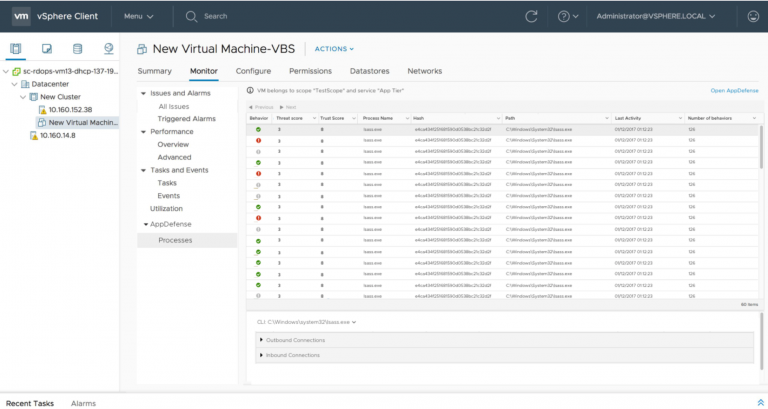Viewport: 768px width, 409px height.
Task: Open the Menu dropdown
Action: pos(139,16)
